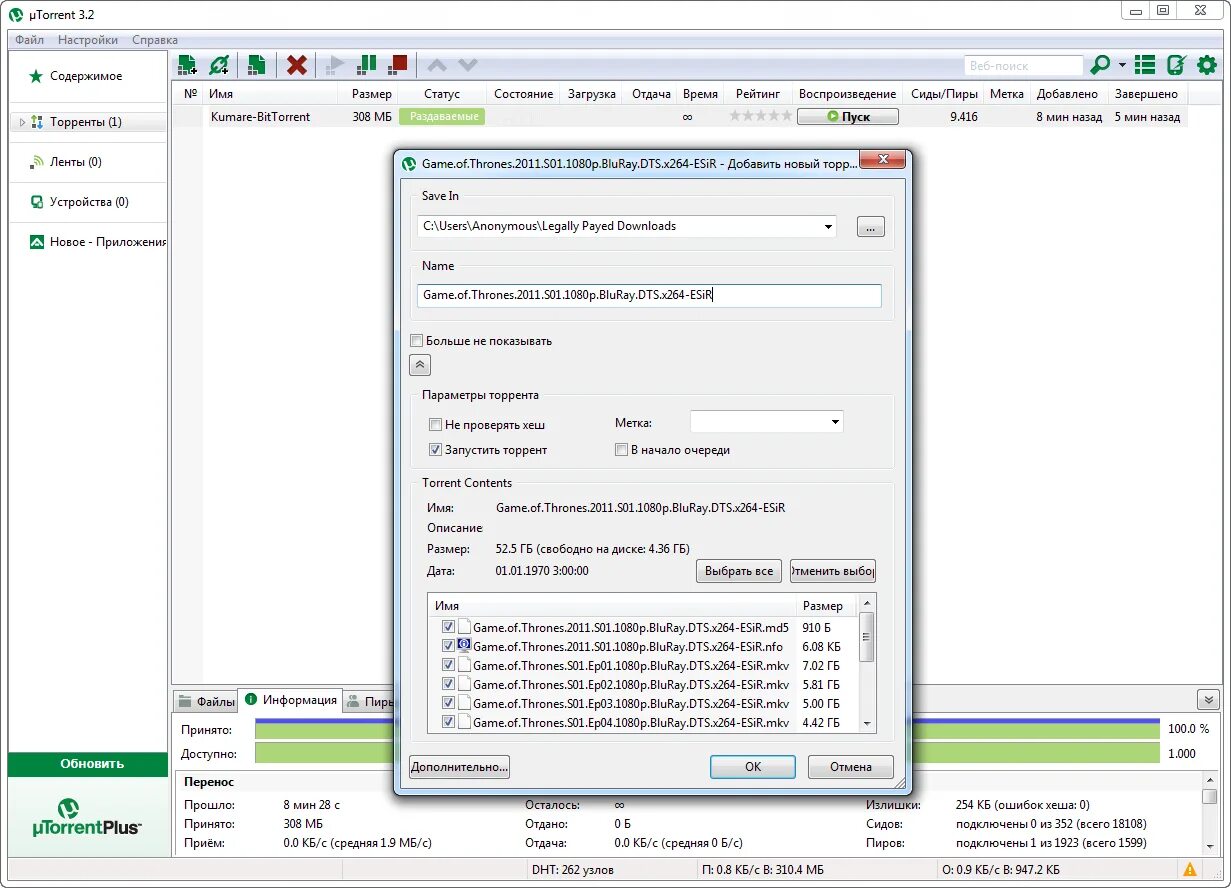This screenshot has height=888, width=1231.
Task: Click the icon beside Новое - Приложения
Action: [x=37, y=242]
